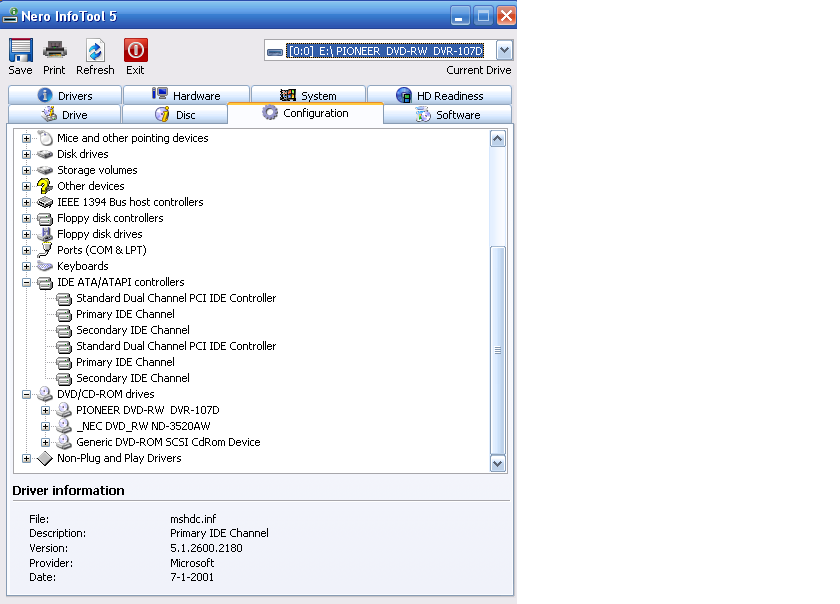Click the yellow question mark Other devices icon
Image resolution: width=840 pixels, height=604 pixels.
pyautogui.click(x=45, y=186)
